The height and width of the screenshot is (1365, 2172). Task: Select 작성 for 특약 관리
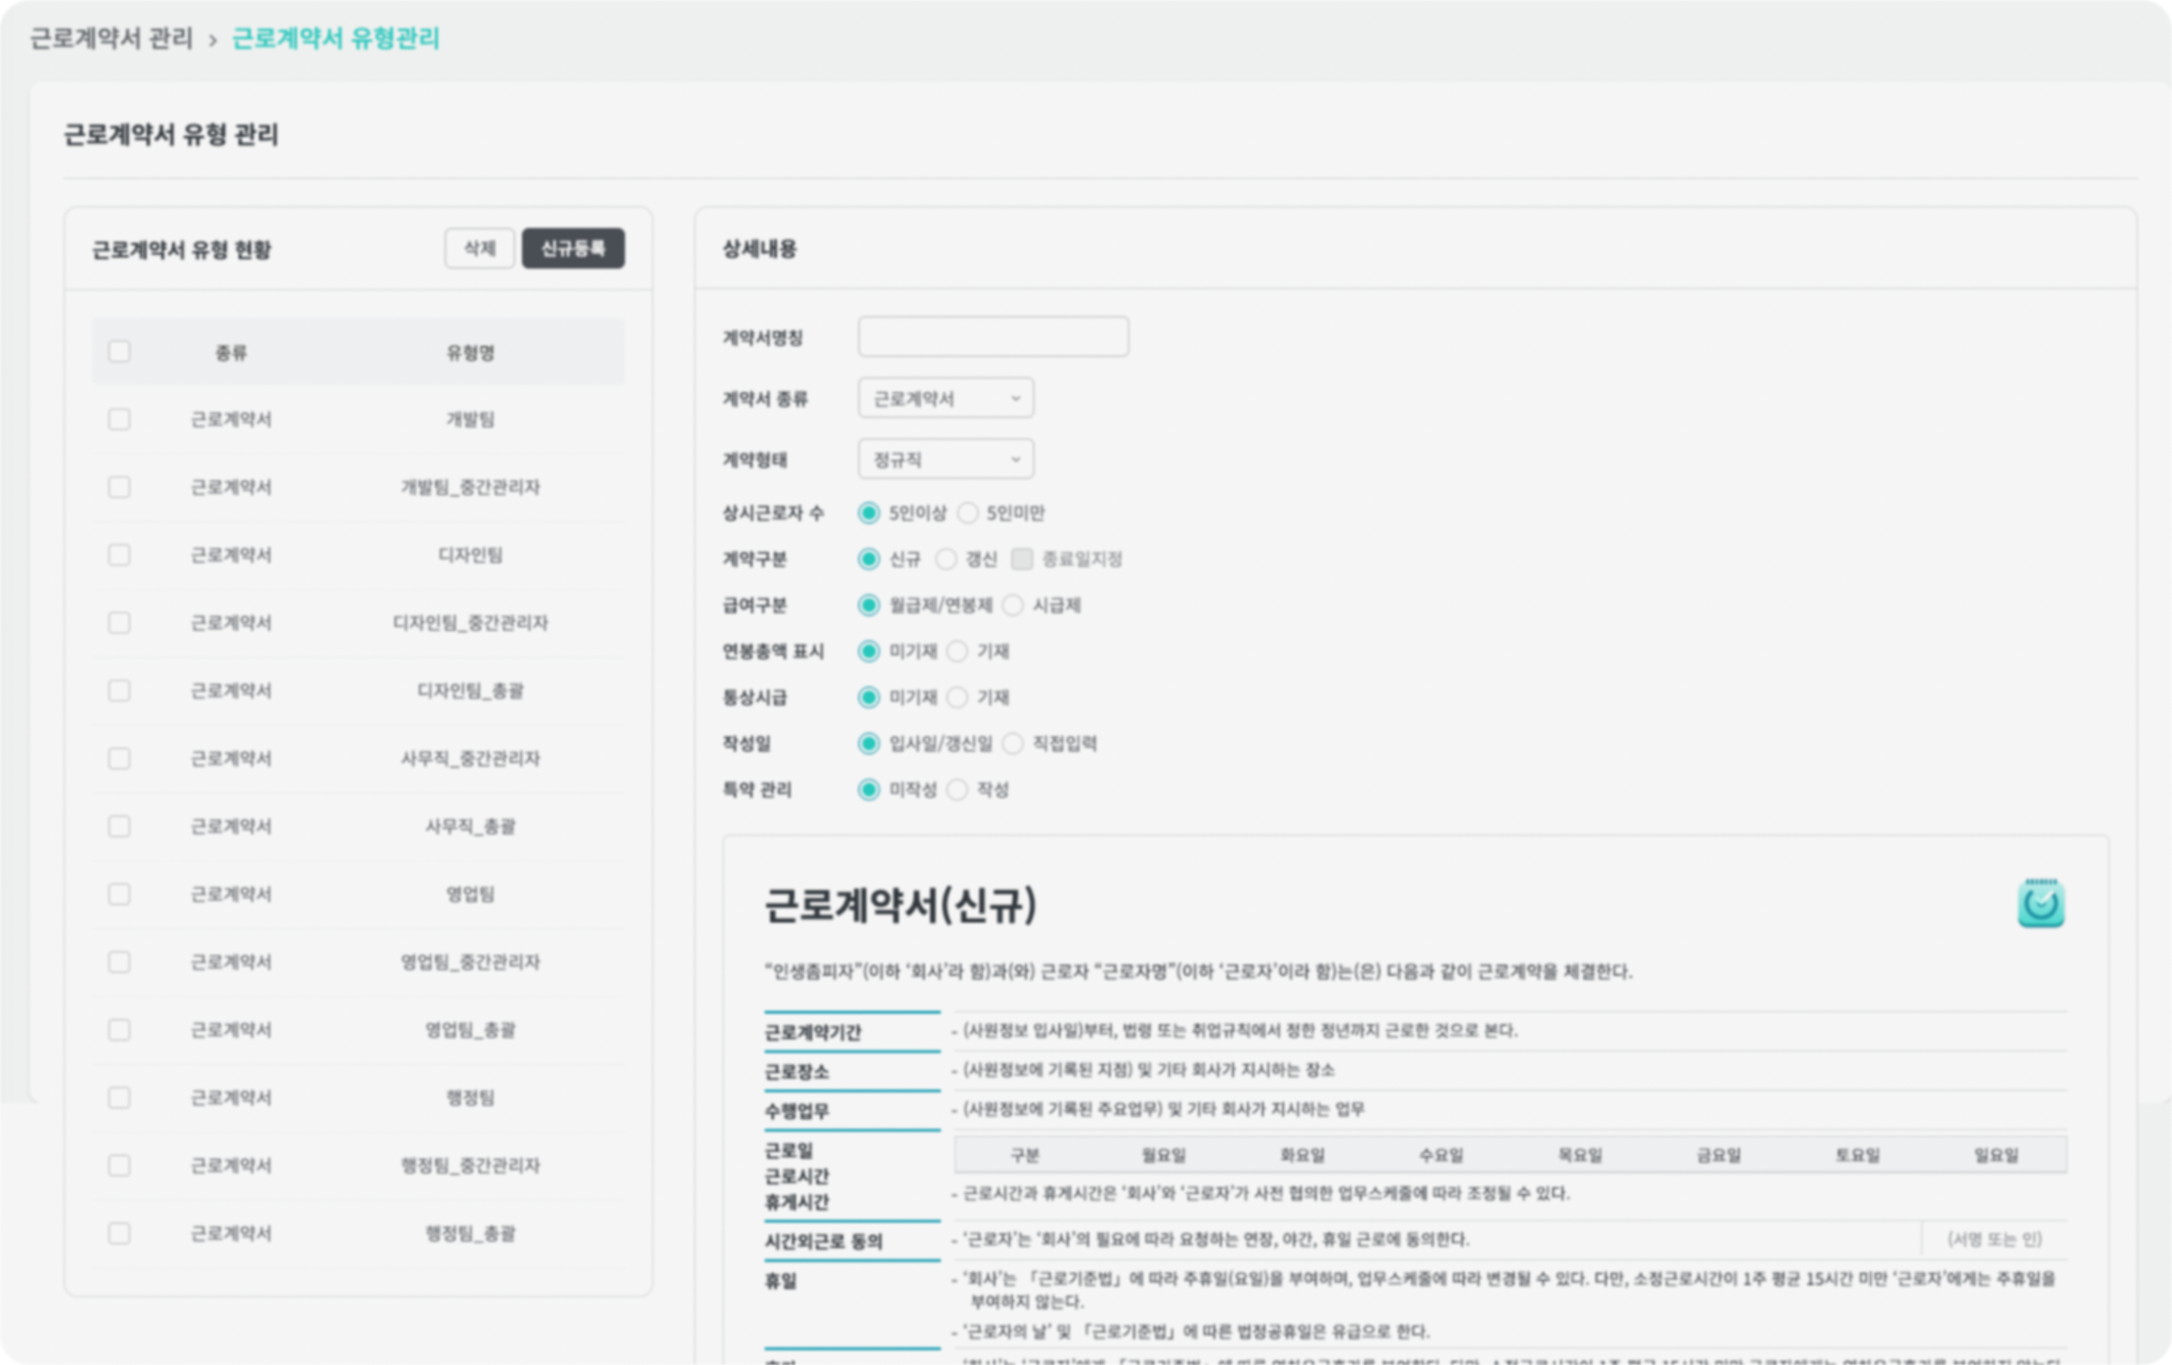957,789
